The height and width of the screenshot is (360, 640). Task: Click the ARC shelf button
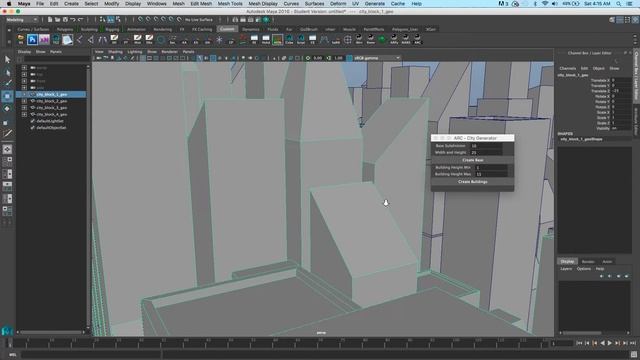click(x=418, y=40)
